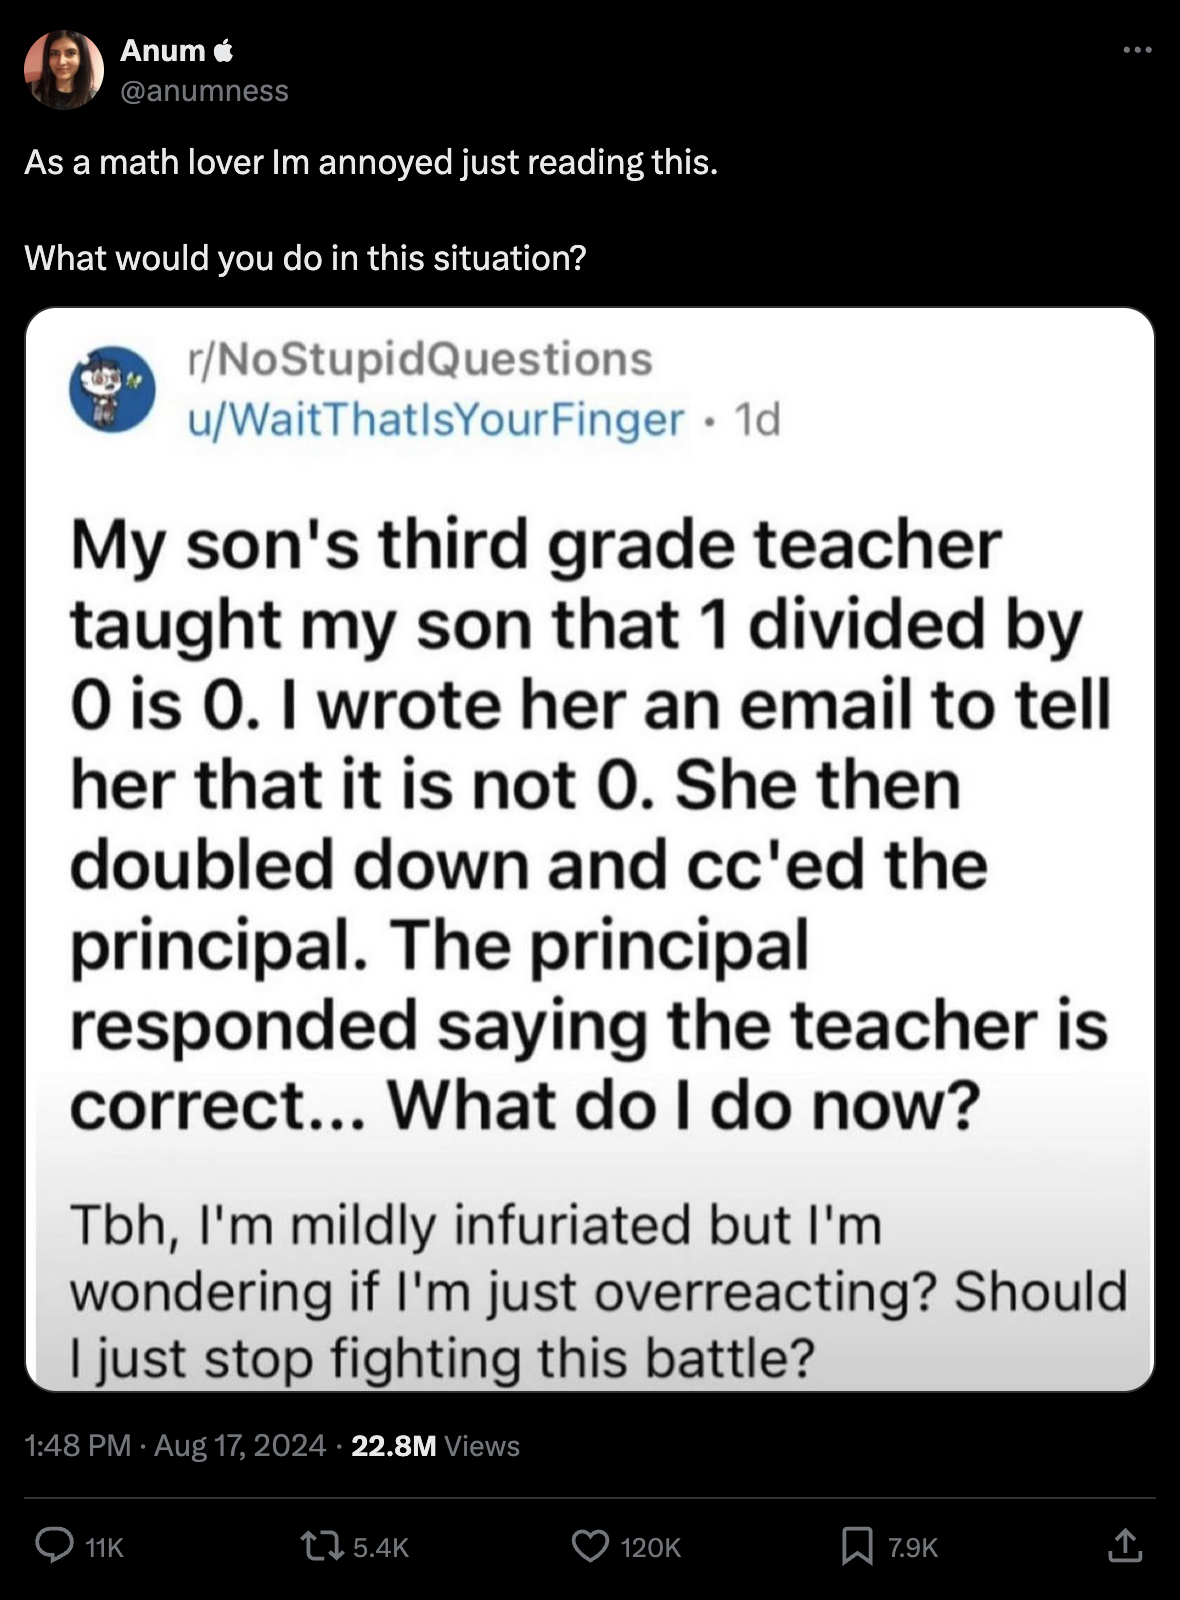Click the display name Anum

[x=162, y=50]
